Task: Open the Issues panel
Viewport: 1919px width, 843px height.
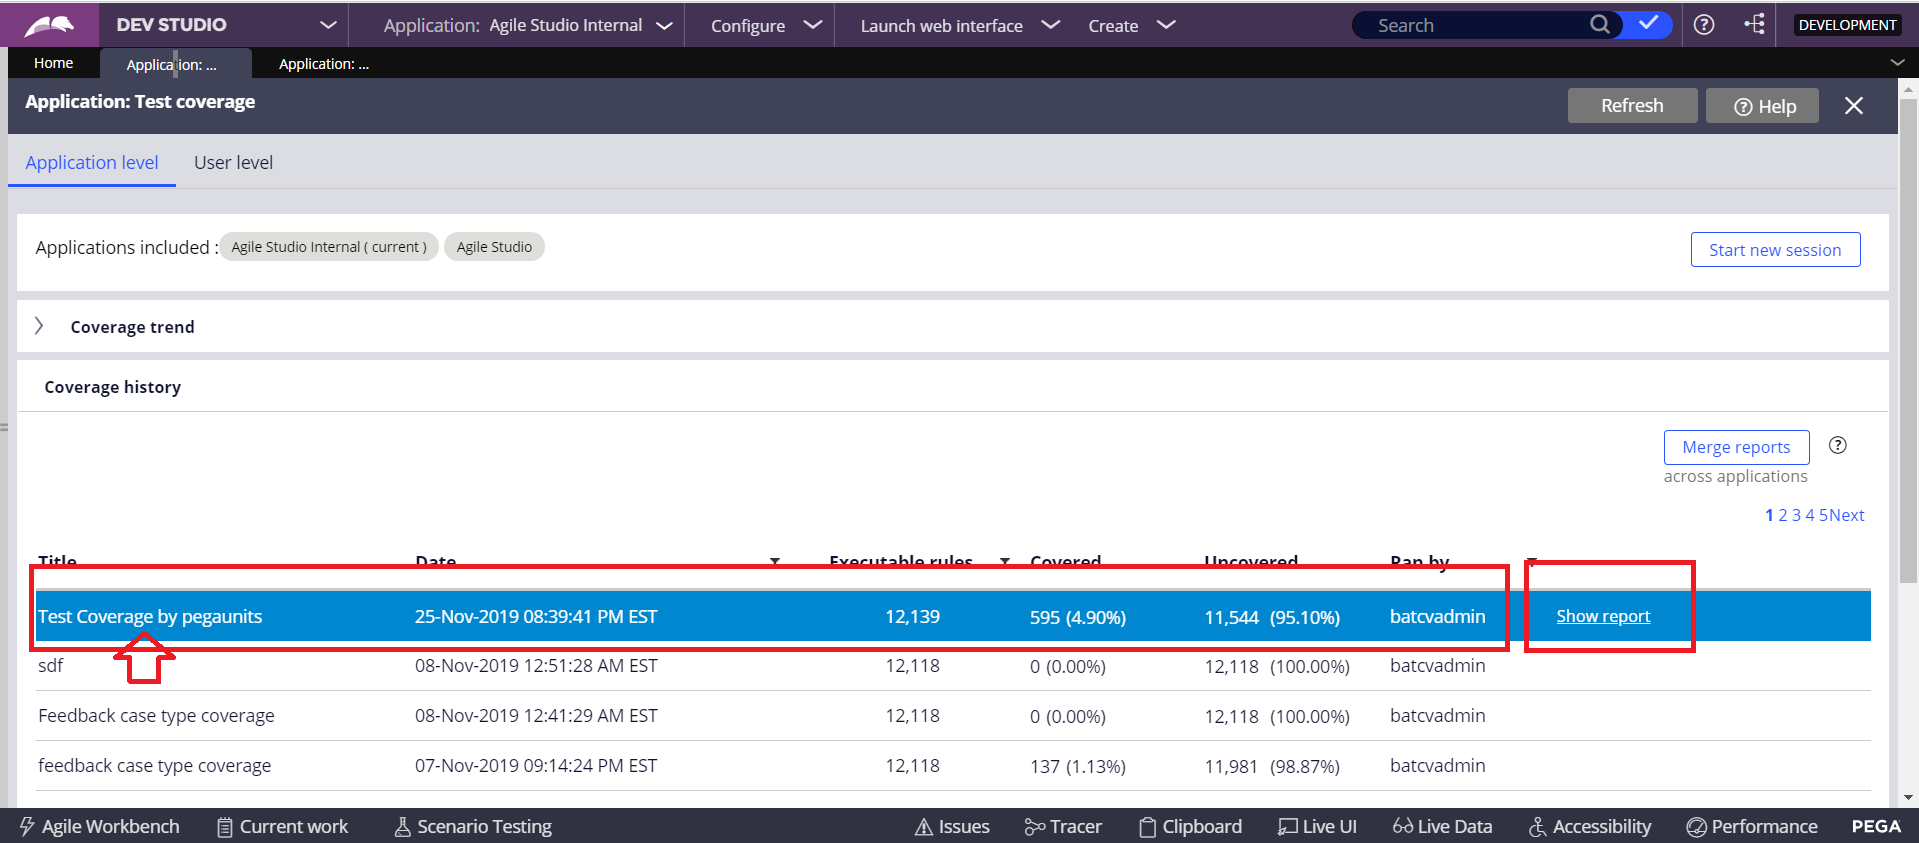Action: (x=952, y=826)
